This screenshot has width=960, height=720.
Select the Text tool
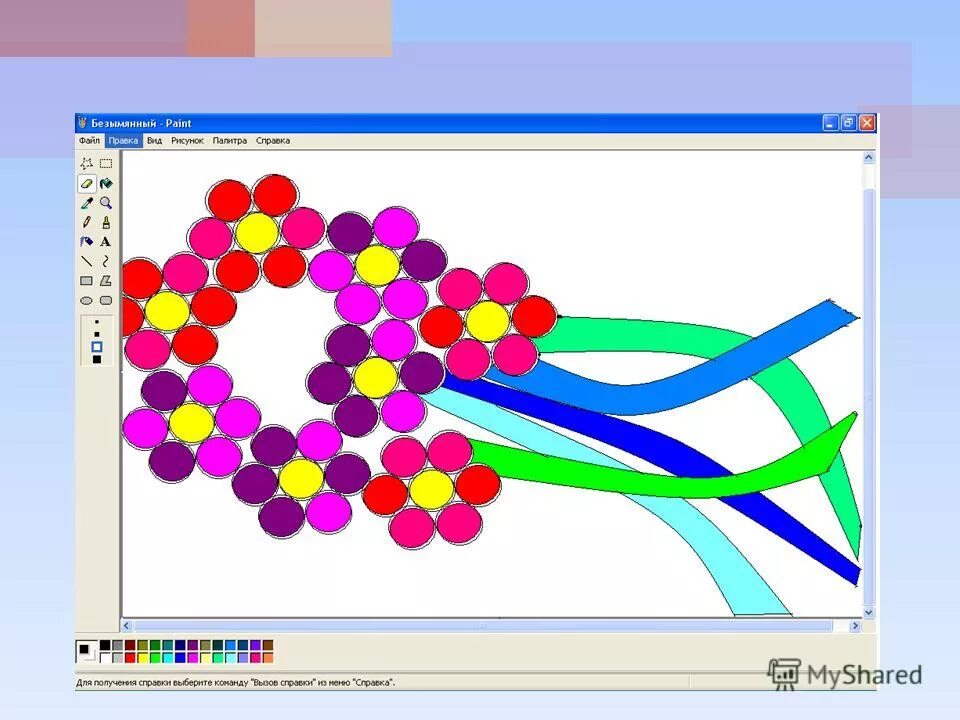pos(105,241)
